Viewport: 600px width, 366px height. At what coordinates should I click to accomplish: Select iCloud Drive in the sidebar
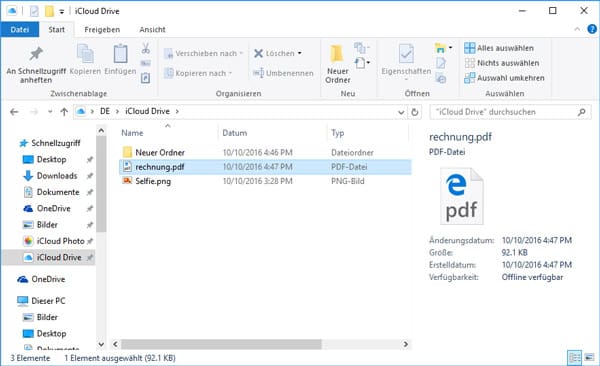click(x=49, y=257)
